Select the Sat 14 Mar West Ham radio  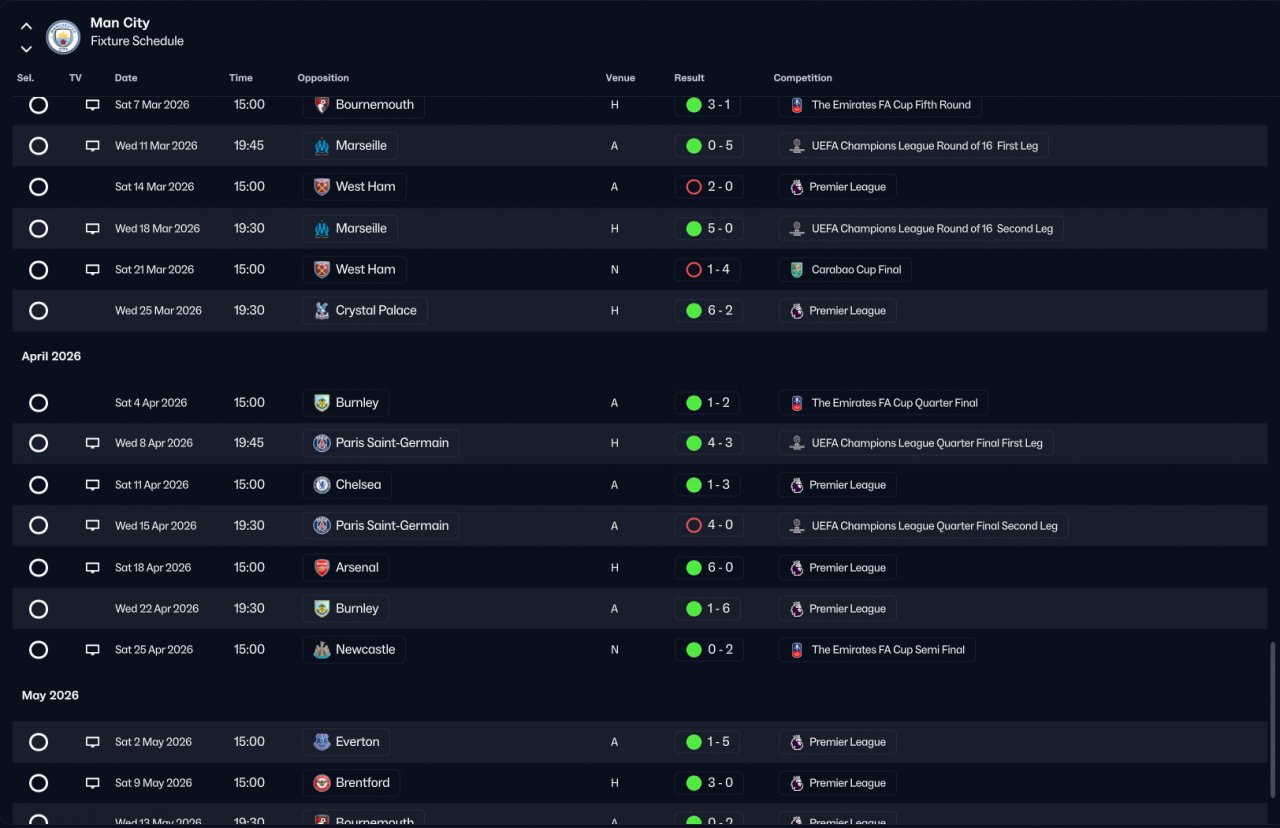[x=38, y=187]
